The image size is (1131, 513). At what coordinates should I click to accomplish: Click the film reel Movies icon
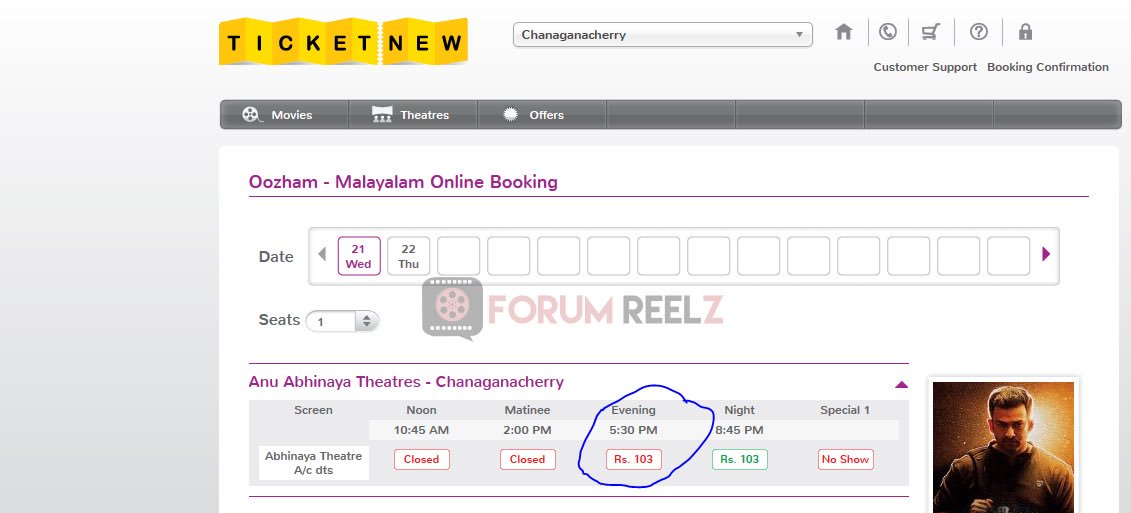pyautogui.click(x=251, y=115)
